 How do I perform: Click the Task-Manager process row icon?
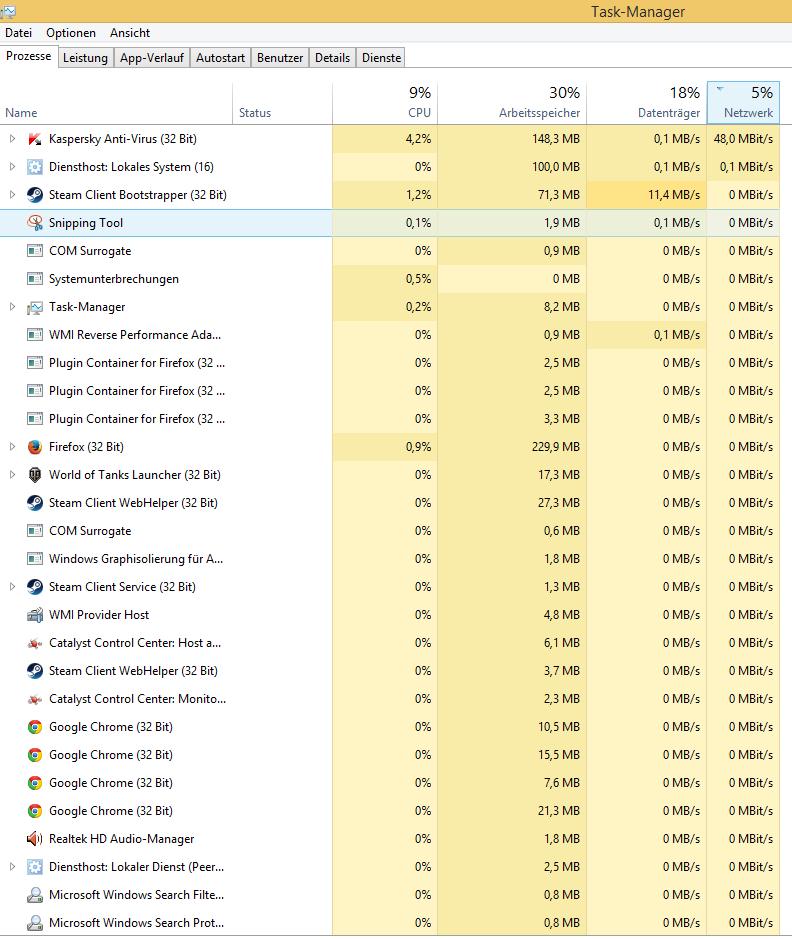(x=35, y=307)
